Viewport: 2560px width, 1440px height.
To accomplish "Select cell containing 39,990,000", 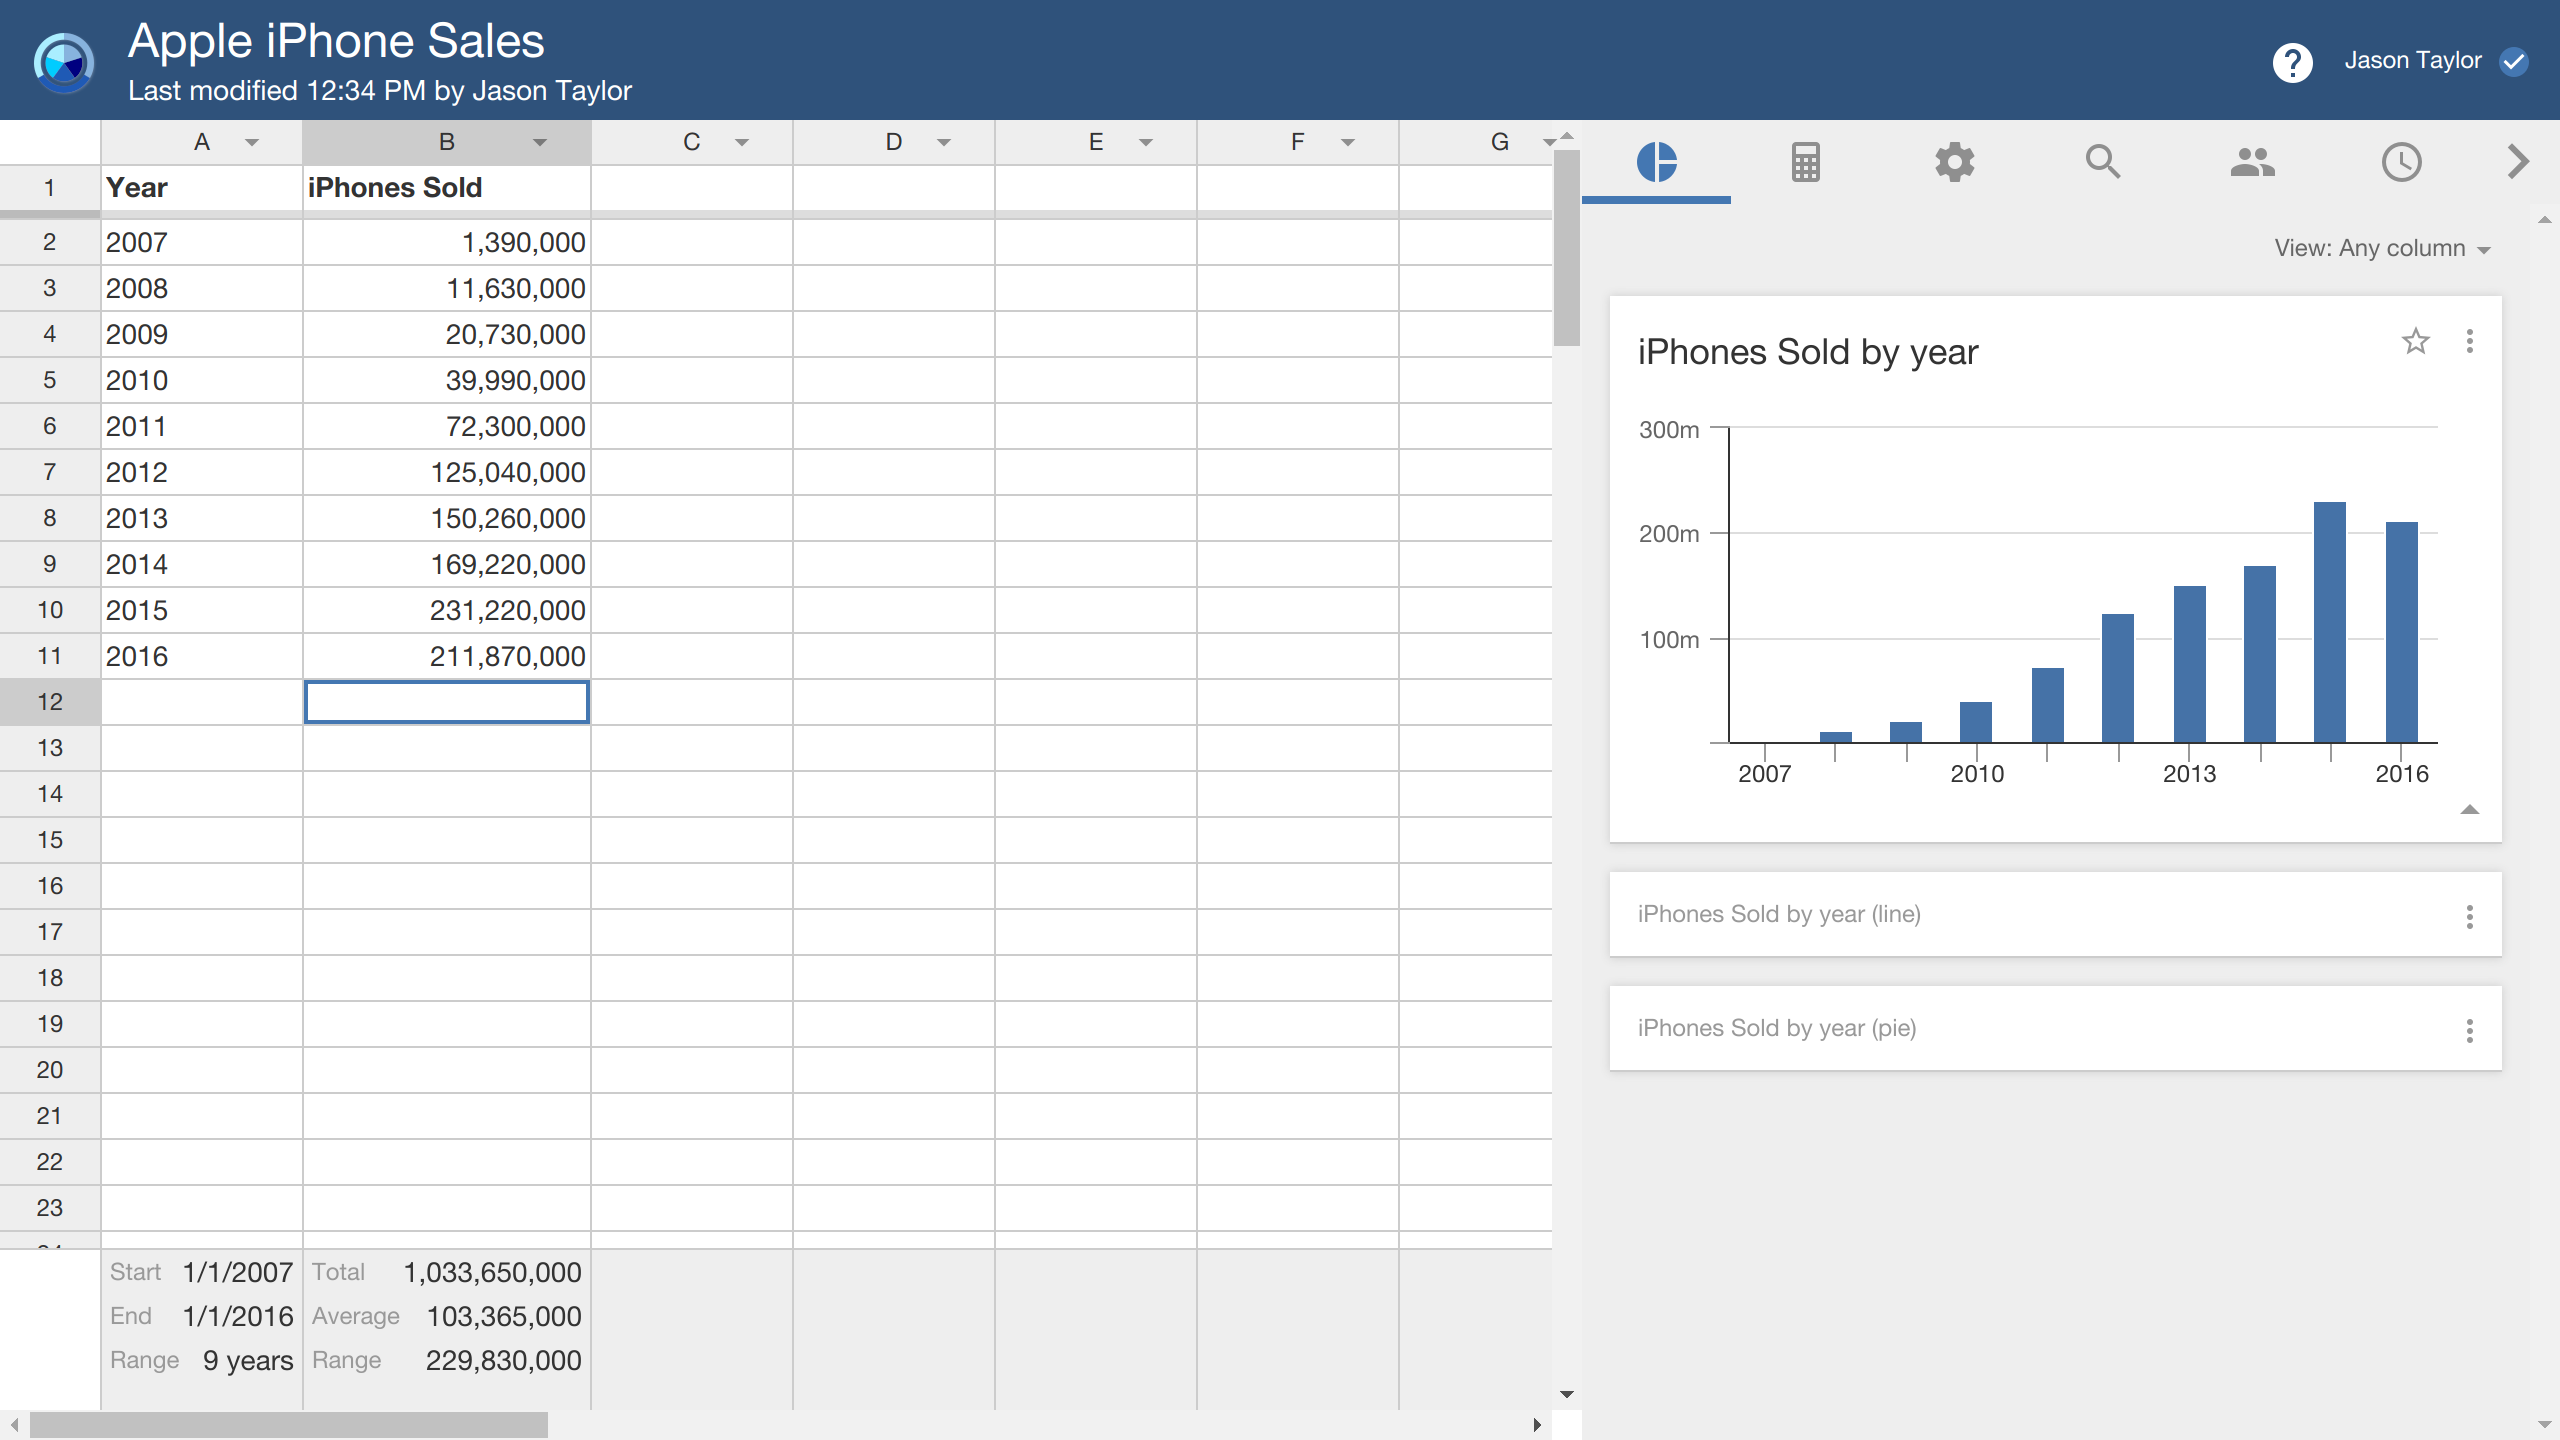I will click(x=446, y=380).
